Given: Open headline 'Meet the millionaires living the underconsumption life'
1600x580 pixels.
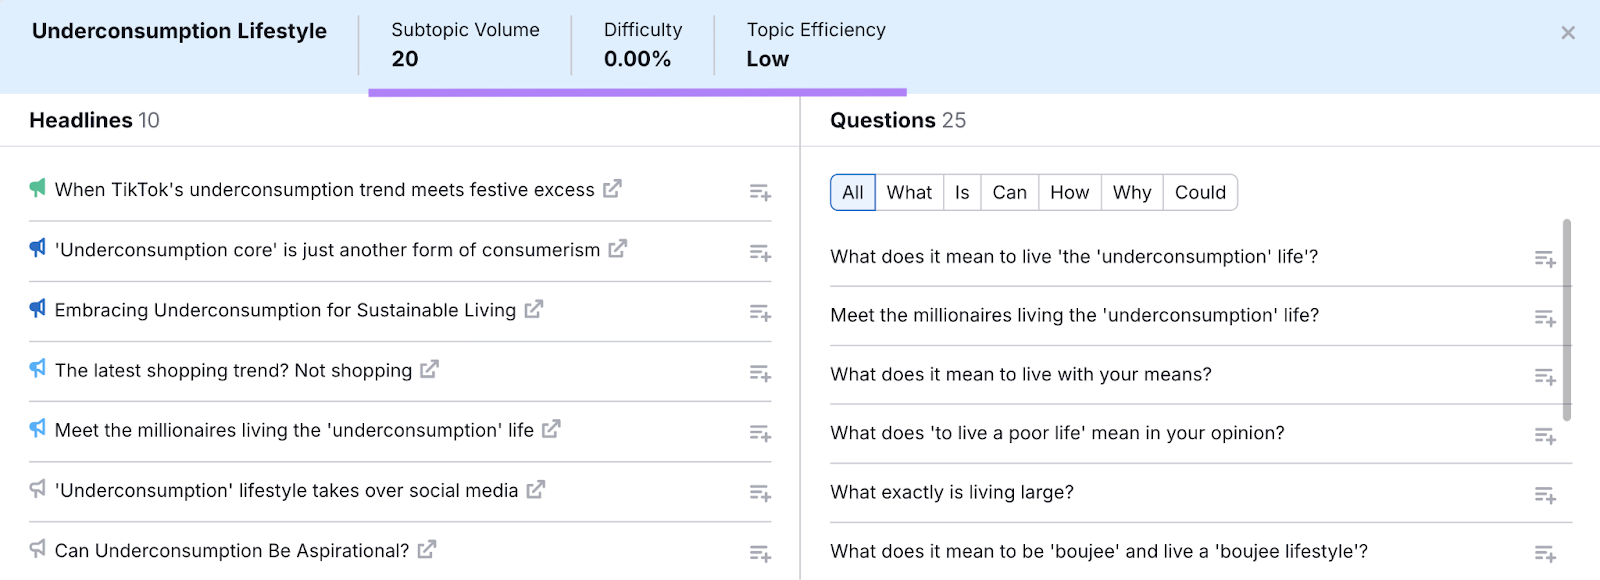Looking at the screenshot, I should 294,430.
